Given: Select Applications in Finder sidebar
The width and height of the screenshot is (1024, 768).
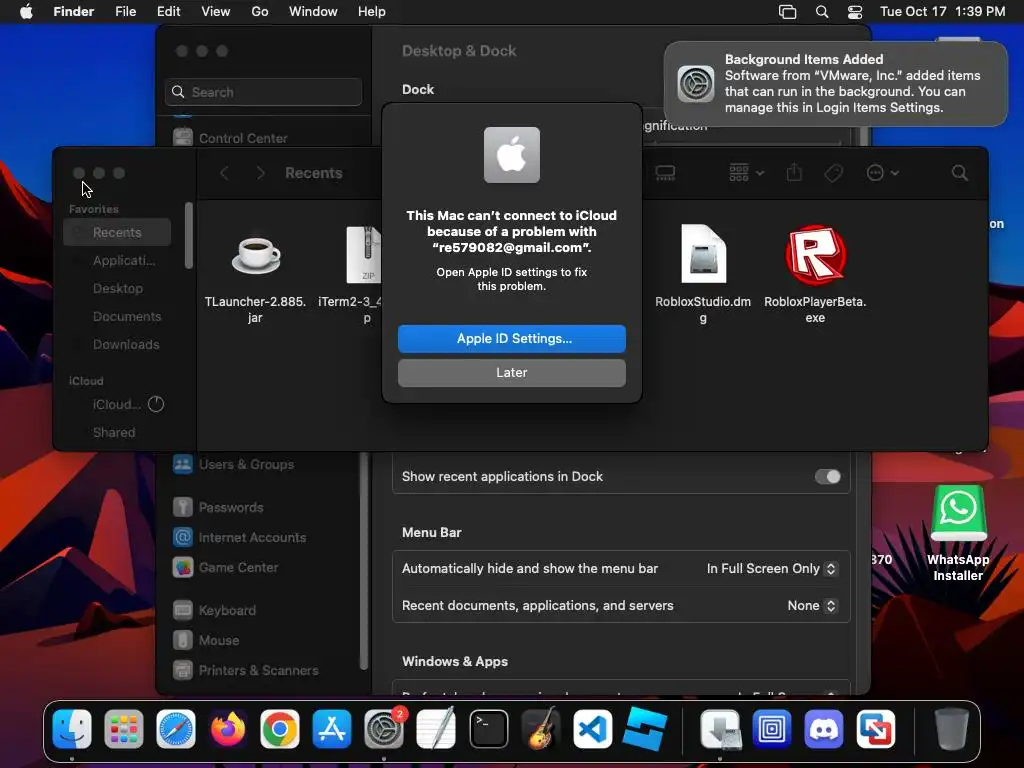Looking at the screenshot, I should [x=117, y=261].
